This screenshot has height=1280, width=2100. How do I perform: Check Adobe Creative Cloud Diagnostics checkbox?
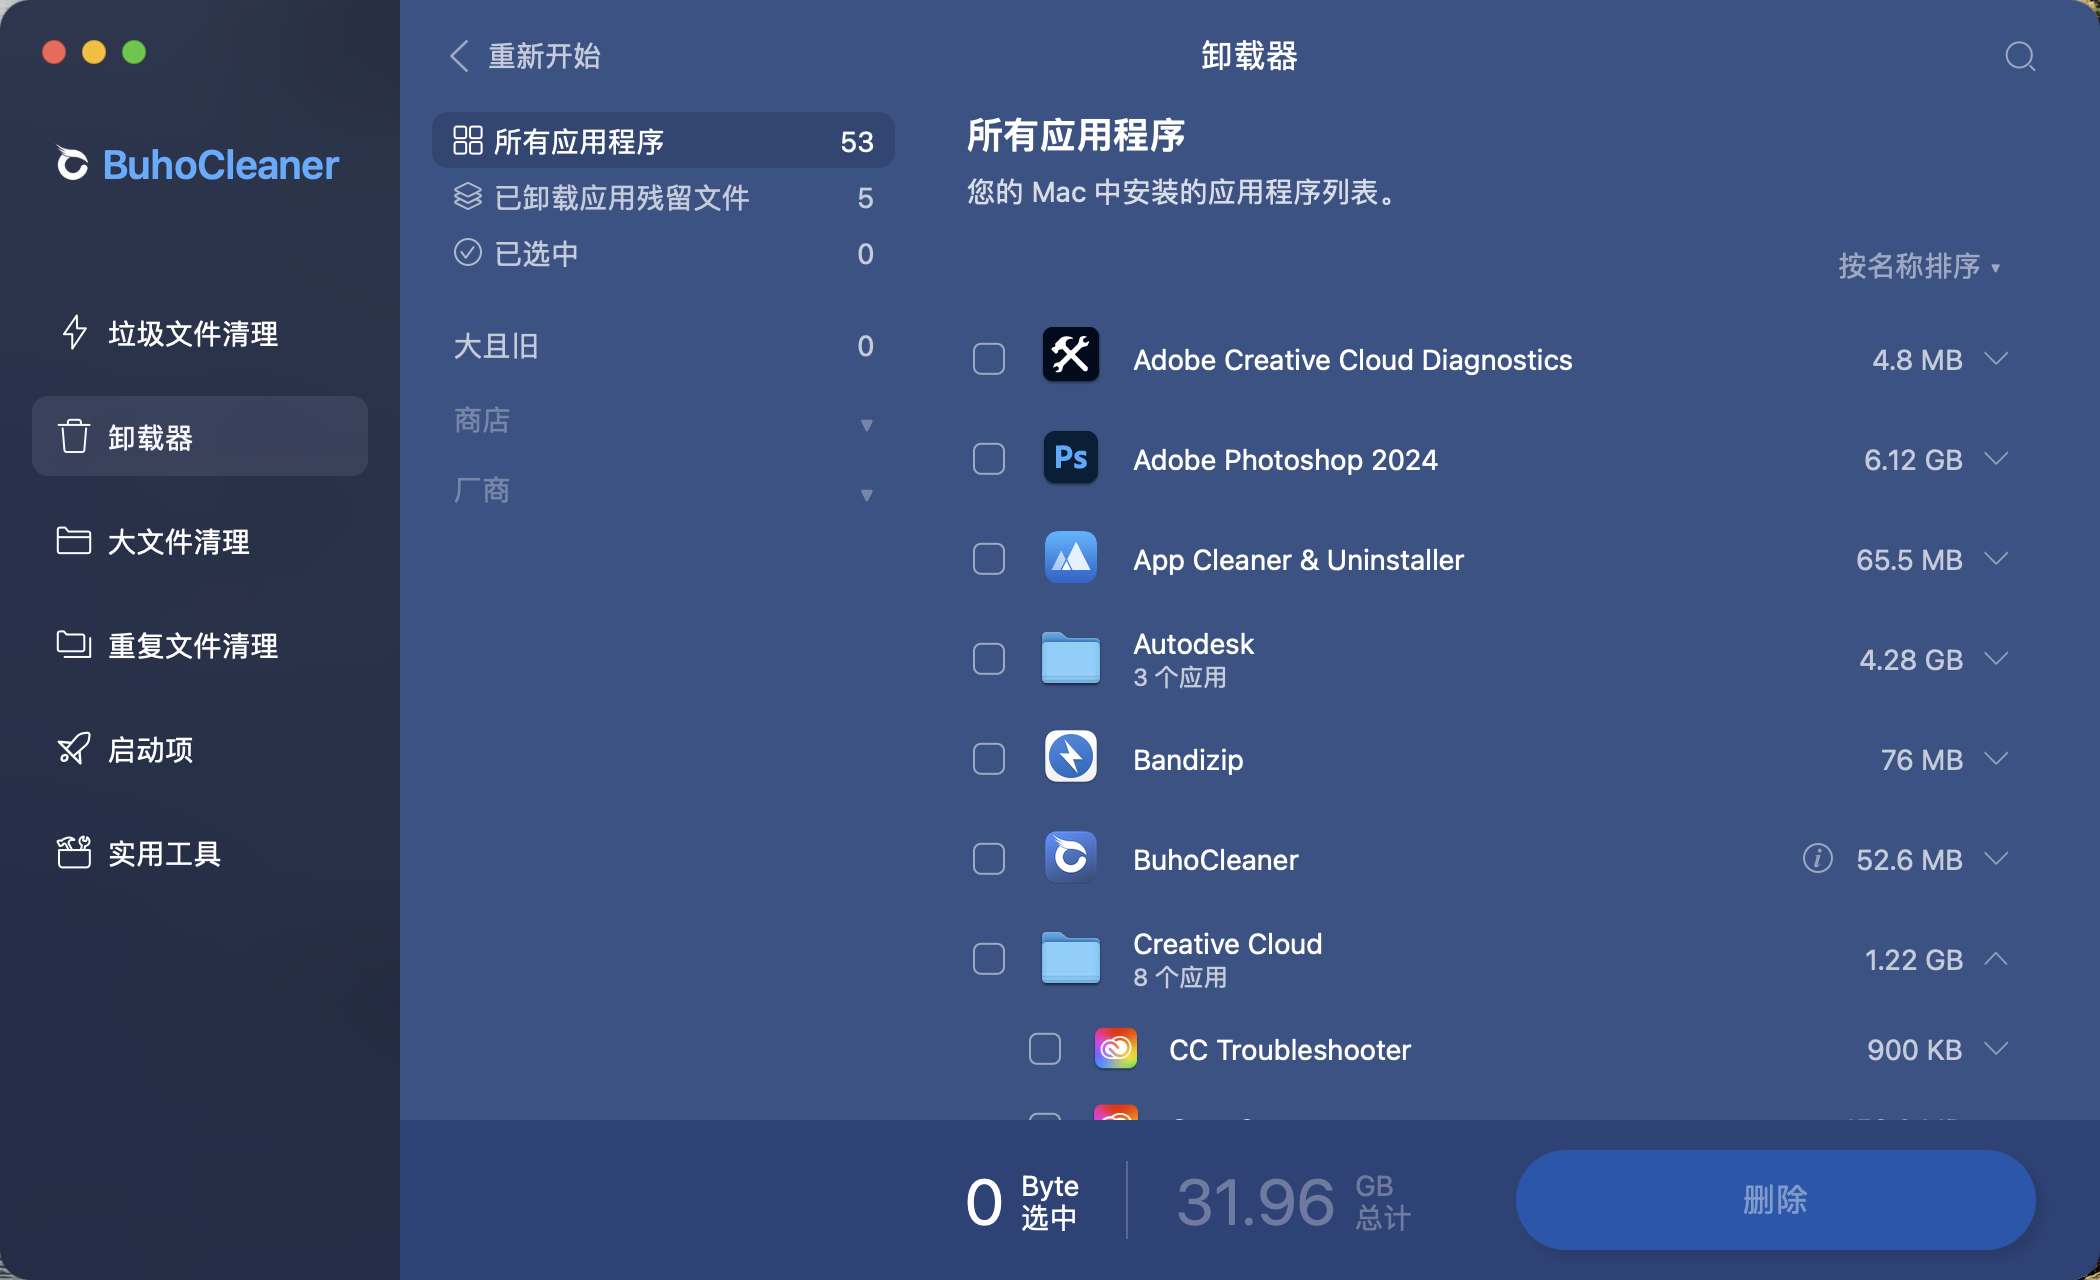click(x=989, y=358)
